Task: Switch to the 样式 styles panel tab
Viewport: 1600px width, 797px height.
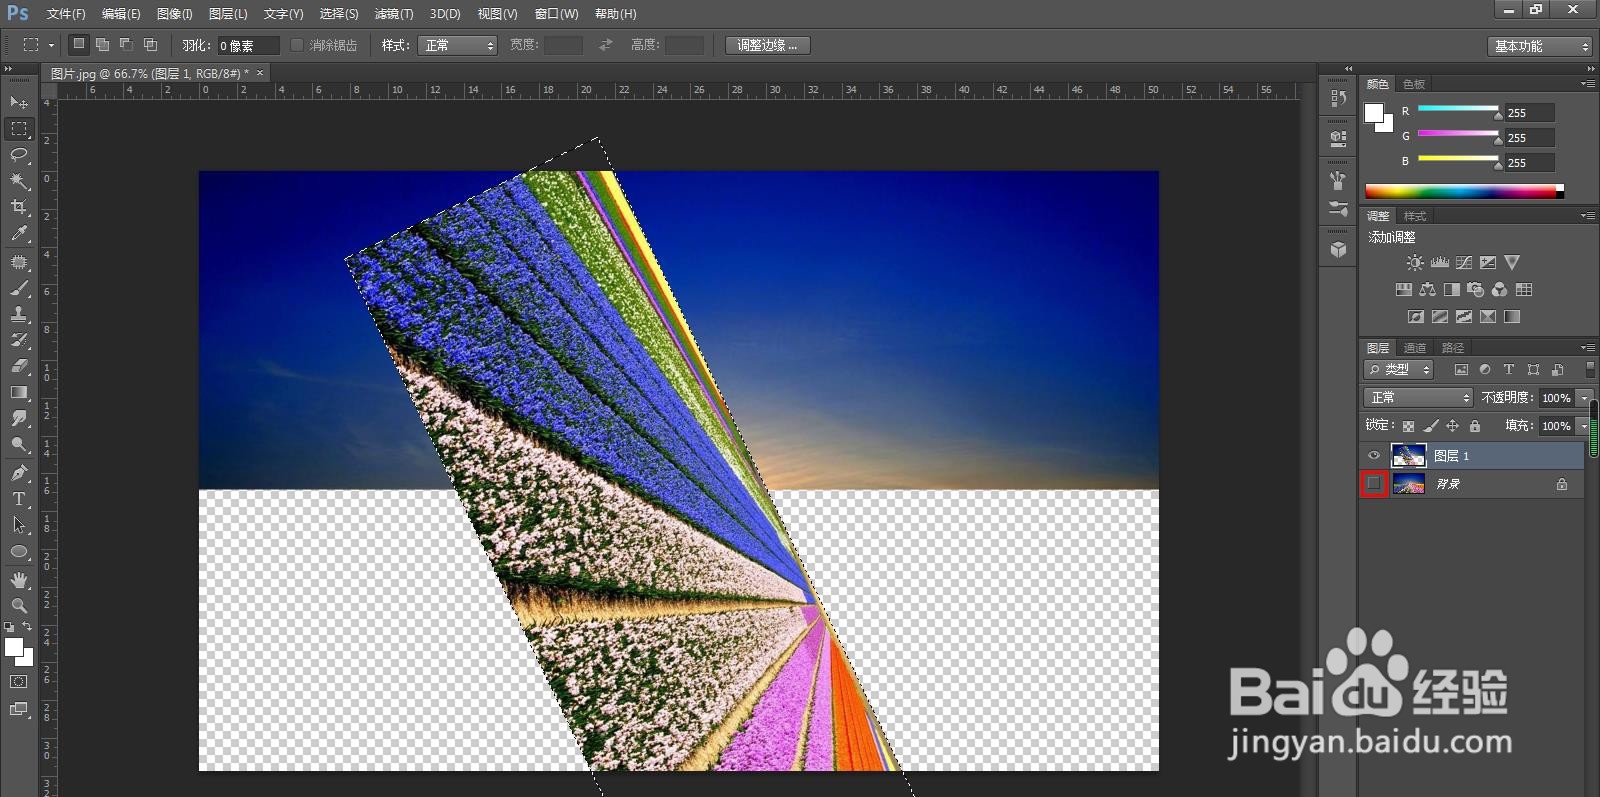Action: pos(1415,216)
